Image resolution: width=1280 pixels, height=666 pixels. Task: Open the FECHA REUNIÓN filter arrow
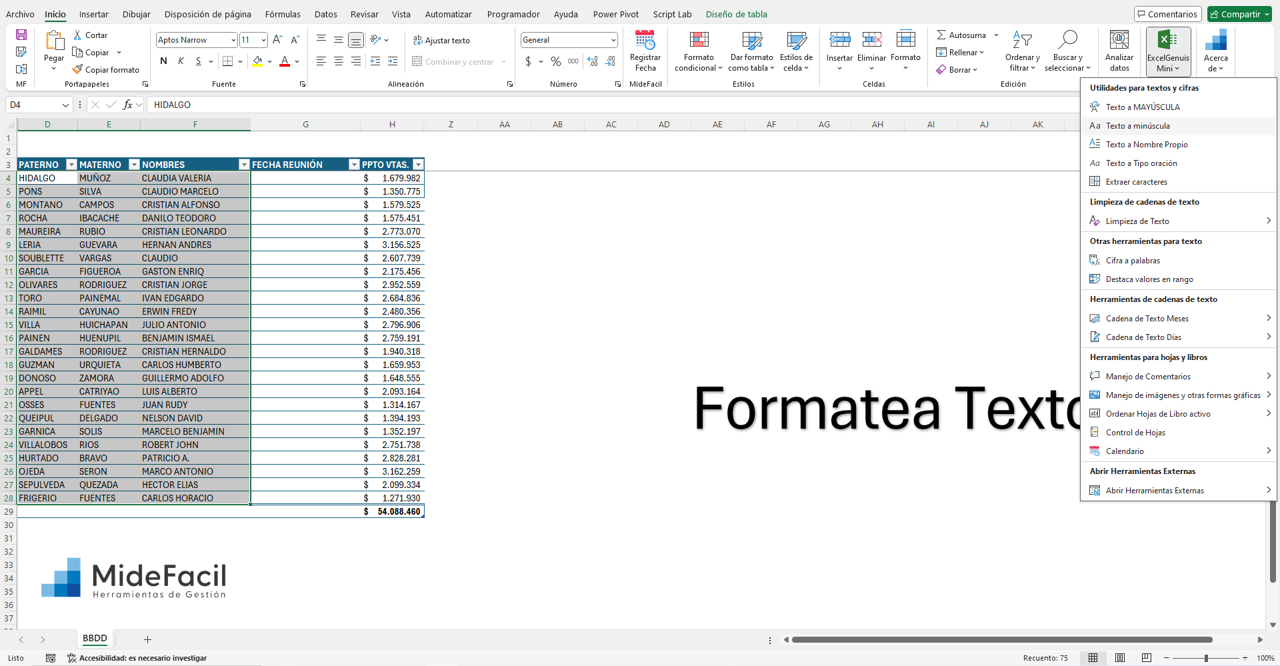353,164
